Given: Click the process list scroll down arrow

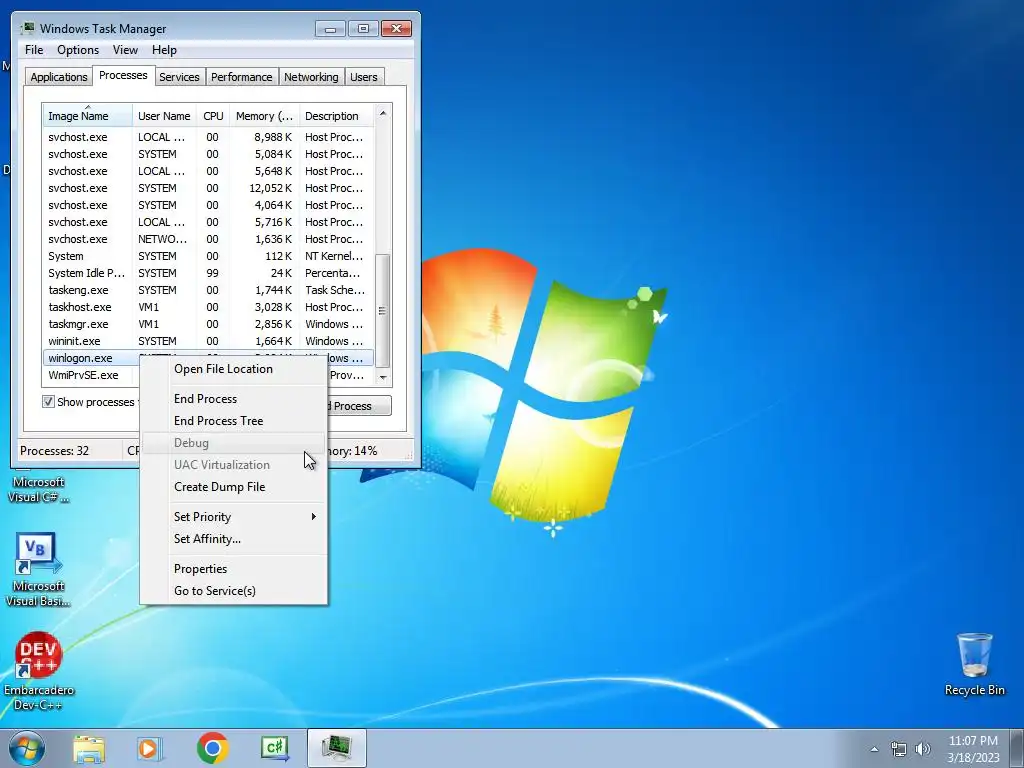Looking at the screenshot, I should pyautogui.click(x=383, y=377).
